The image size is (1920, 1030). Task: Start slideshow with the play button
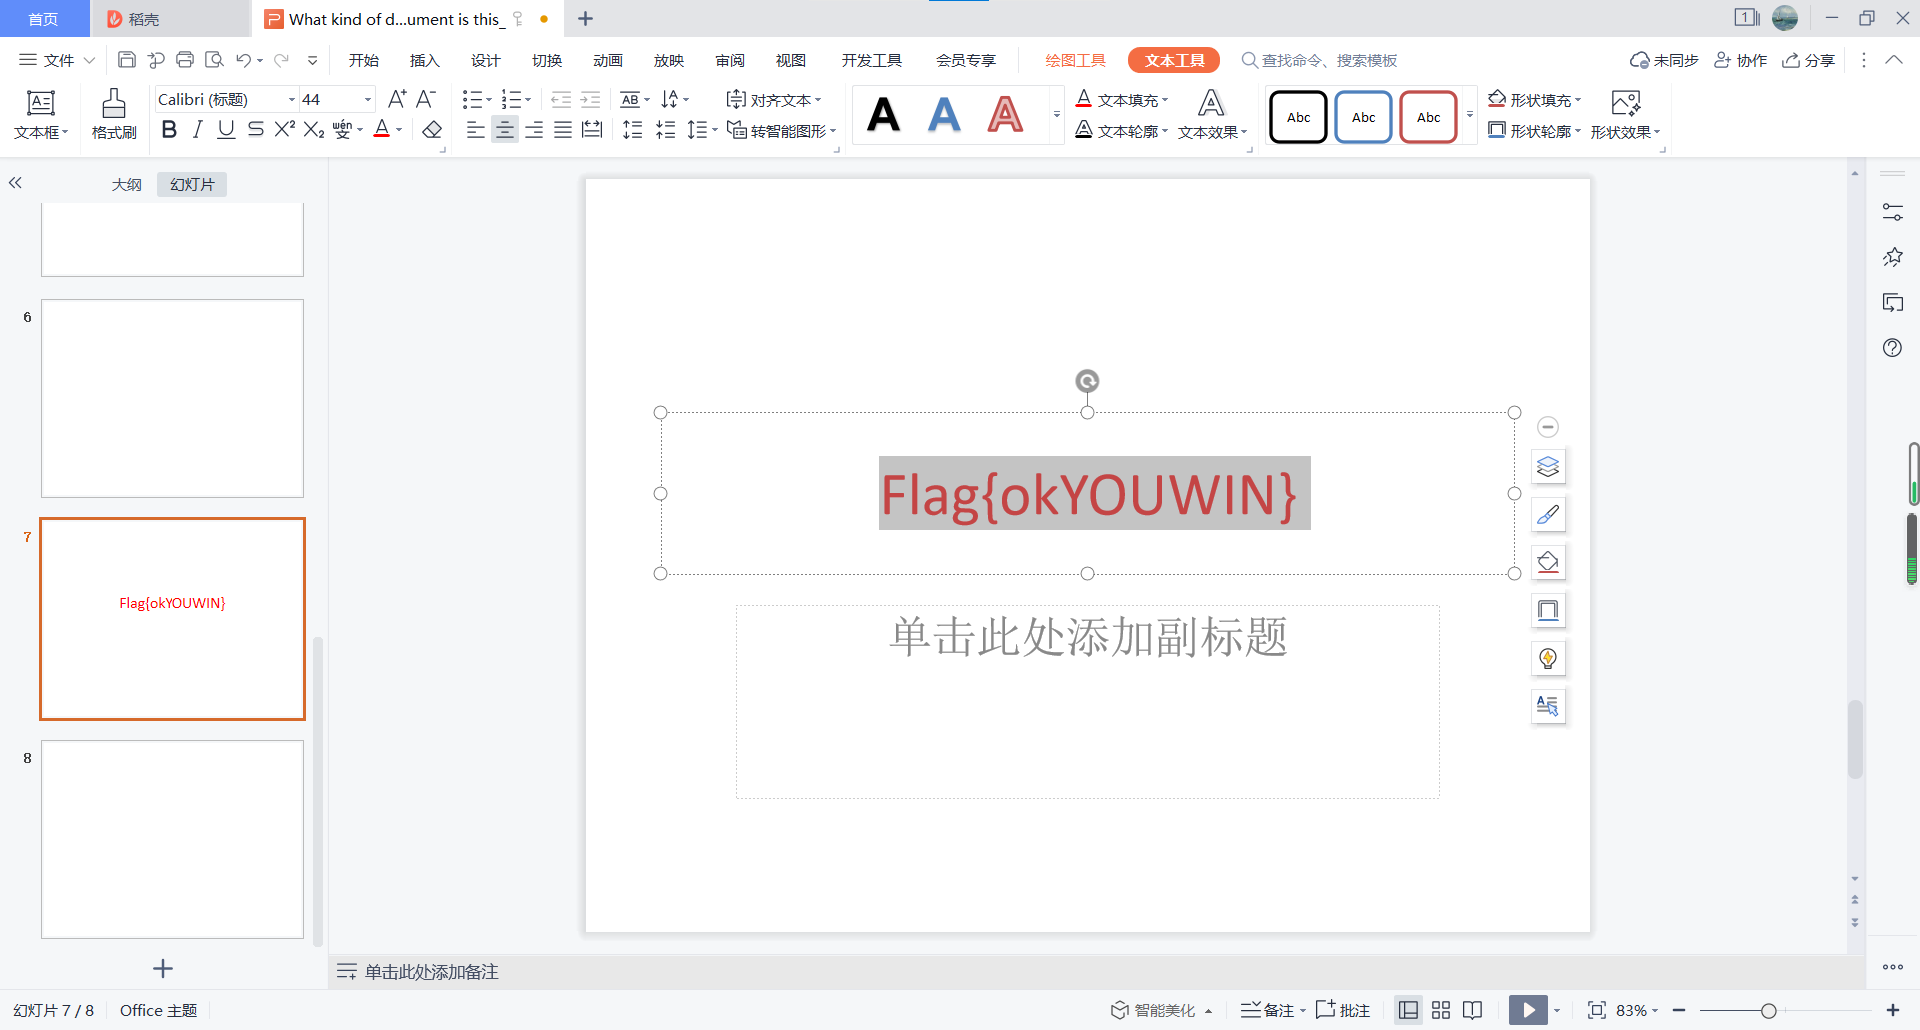click(x=1528, y=1010)
